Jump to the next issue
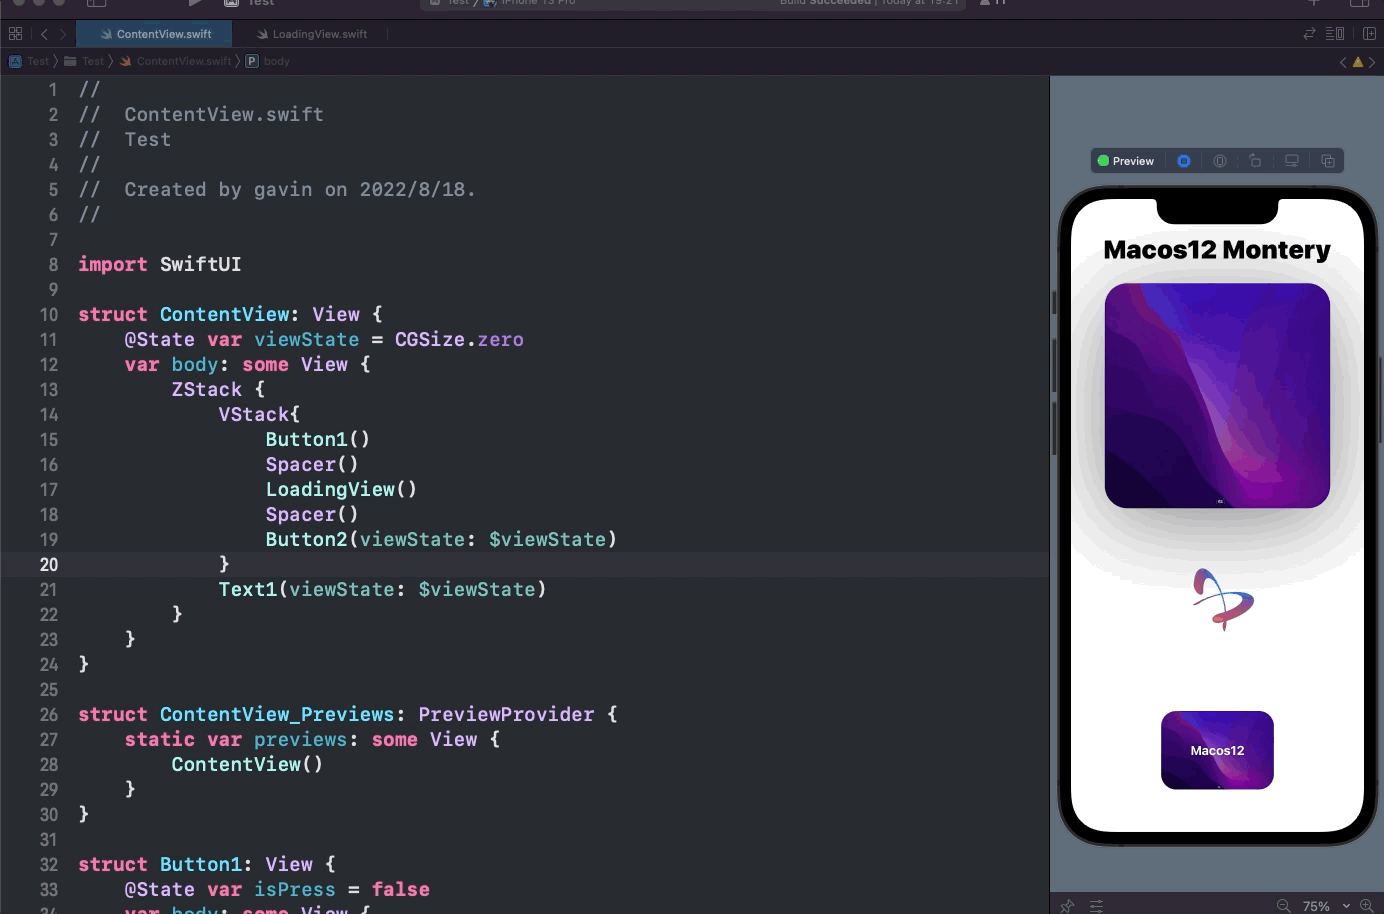 (x=1372, y=62)
